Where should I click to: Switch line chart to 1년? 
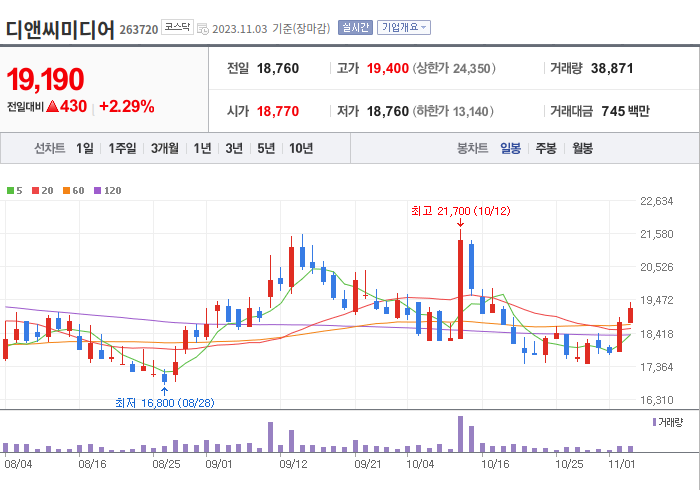coord(202,148)
